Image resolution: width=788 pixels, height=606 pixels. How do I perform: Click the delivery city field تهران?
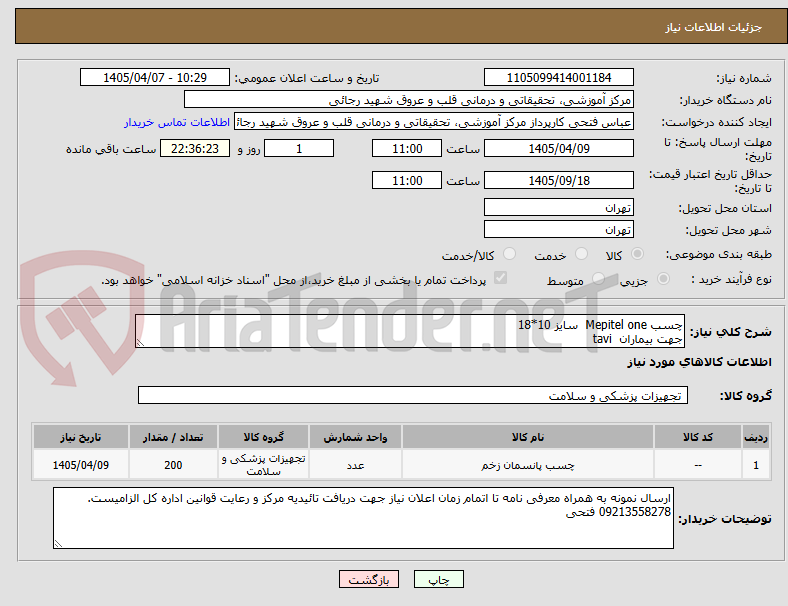click(558, 229)
